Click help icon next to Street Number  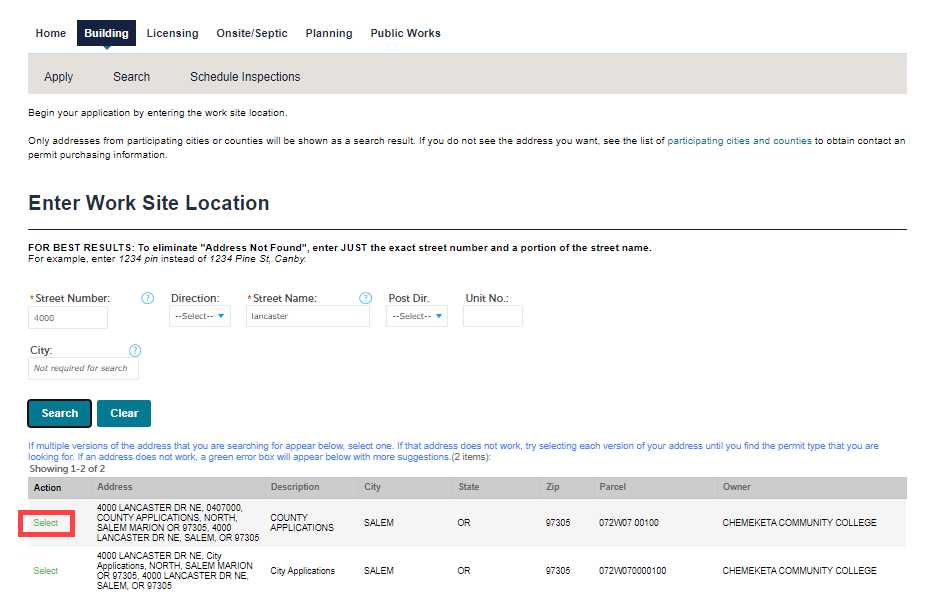click(x=148, y=298)
